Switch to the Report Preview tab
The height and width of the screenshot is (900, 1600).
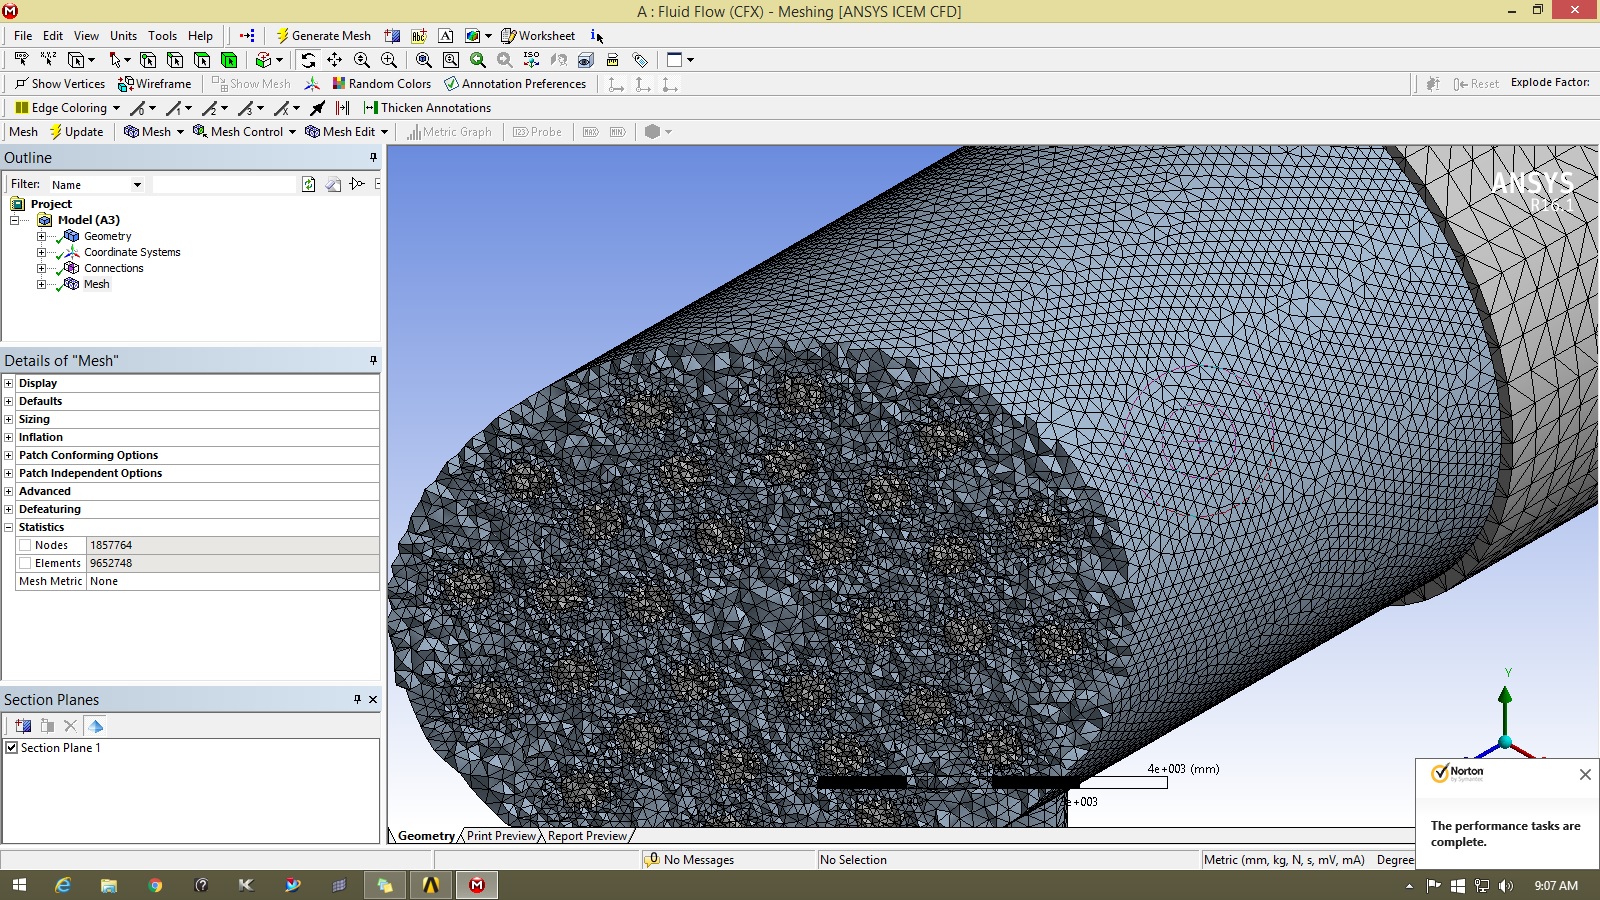coord(587,836)
